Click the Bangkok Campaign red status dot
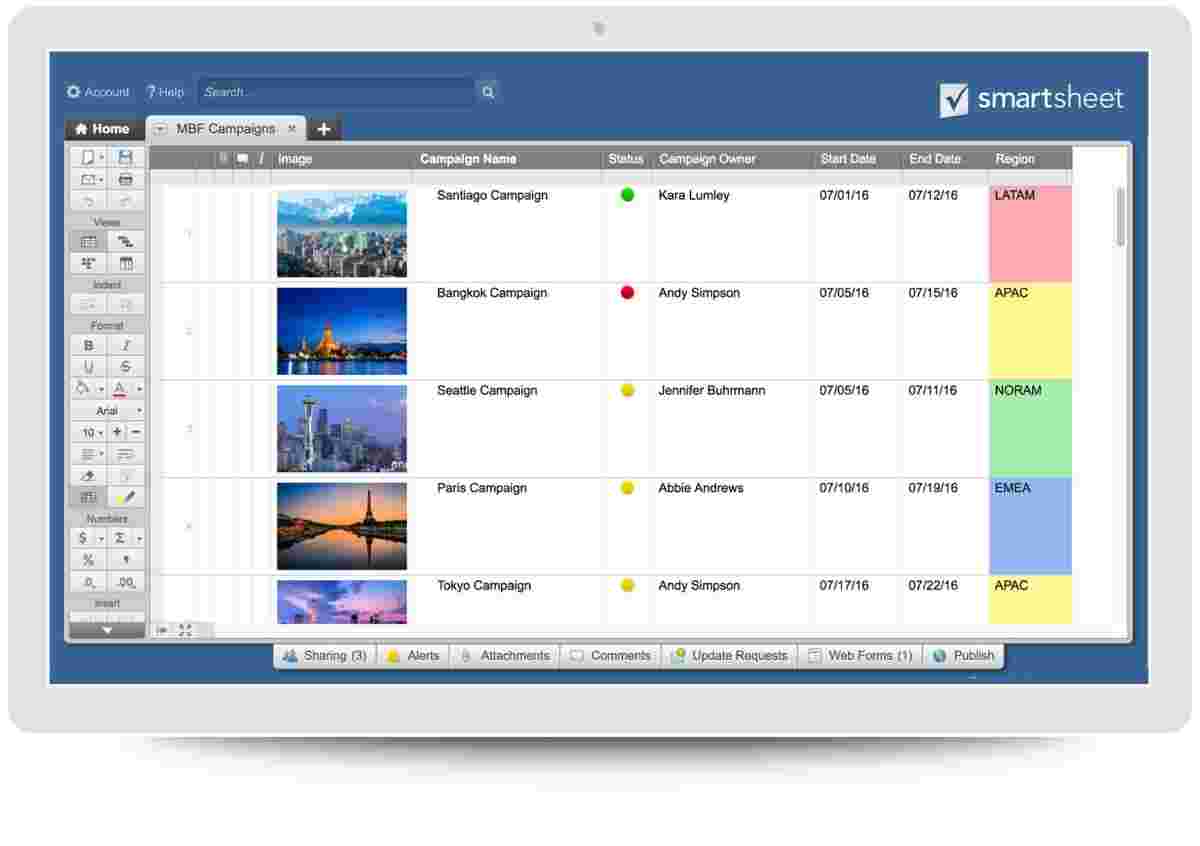 point(627,293)
